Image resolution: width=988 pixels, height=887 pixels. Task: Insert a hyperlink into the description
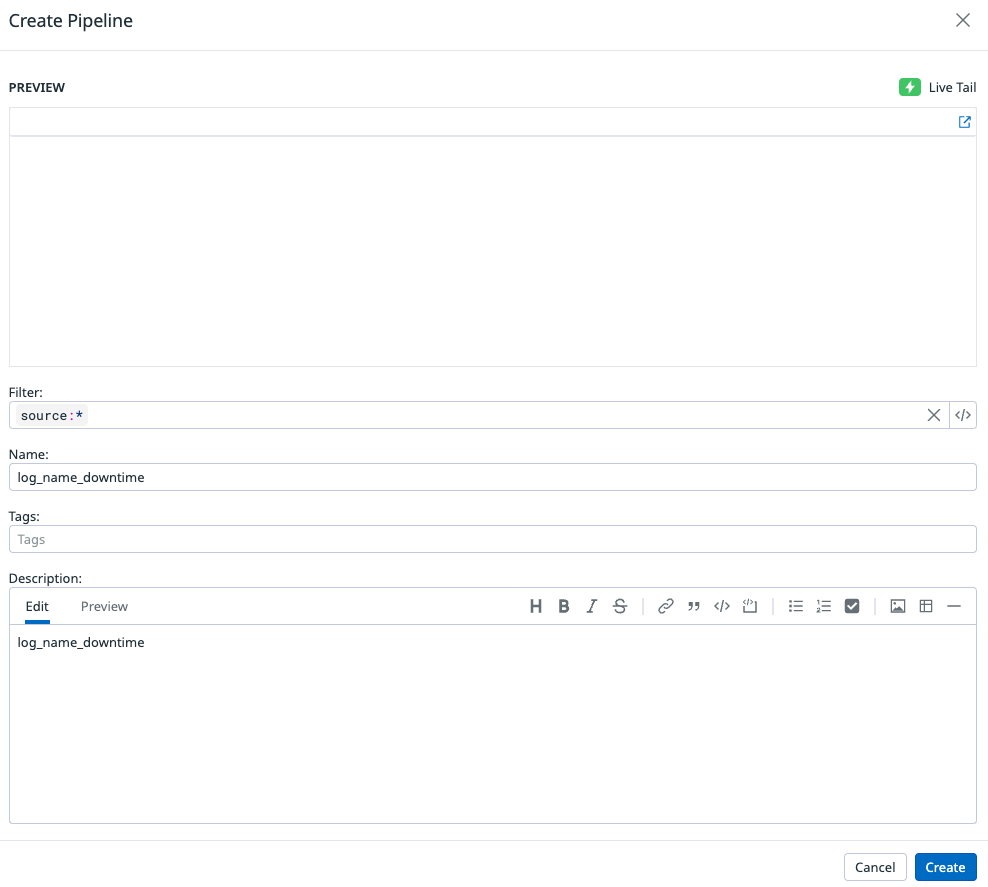click(666, 606)
